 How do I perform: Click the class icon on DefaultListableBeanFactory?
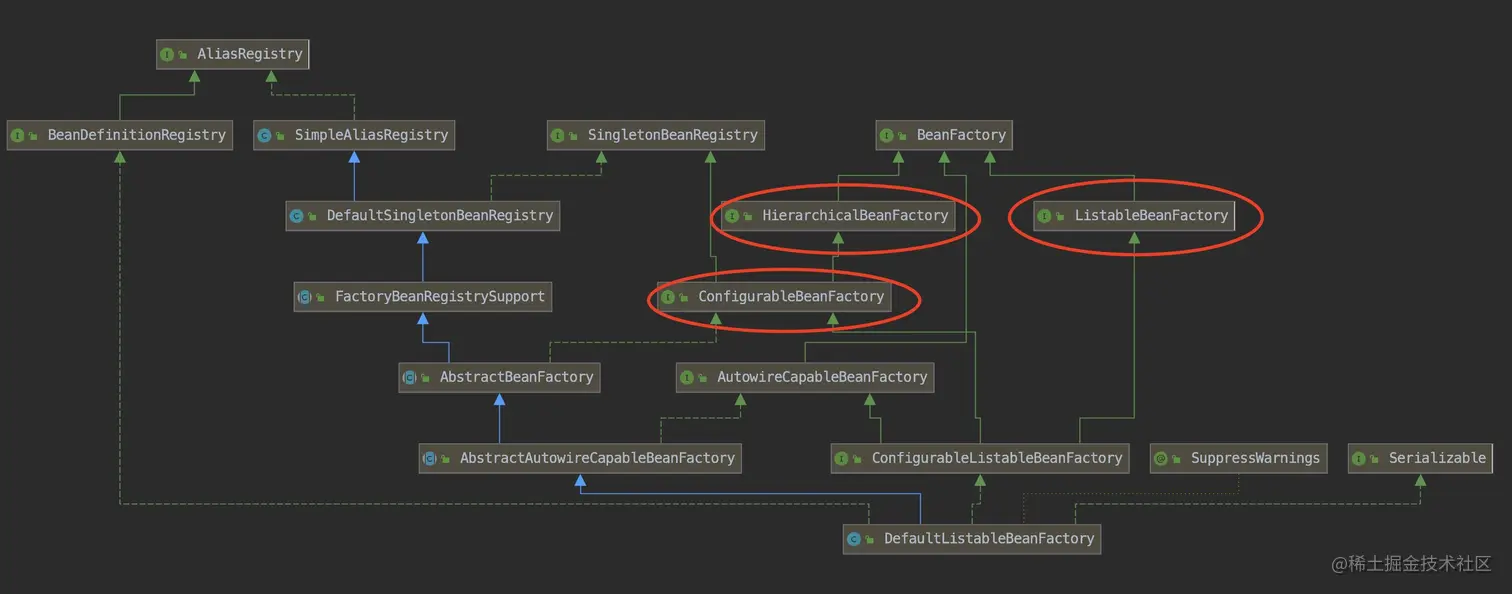click(x=854, y=539)
